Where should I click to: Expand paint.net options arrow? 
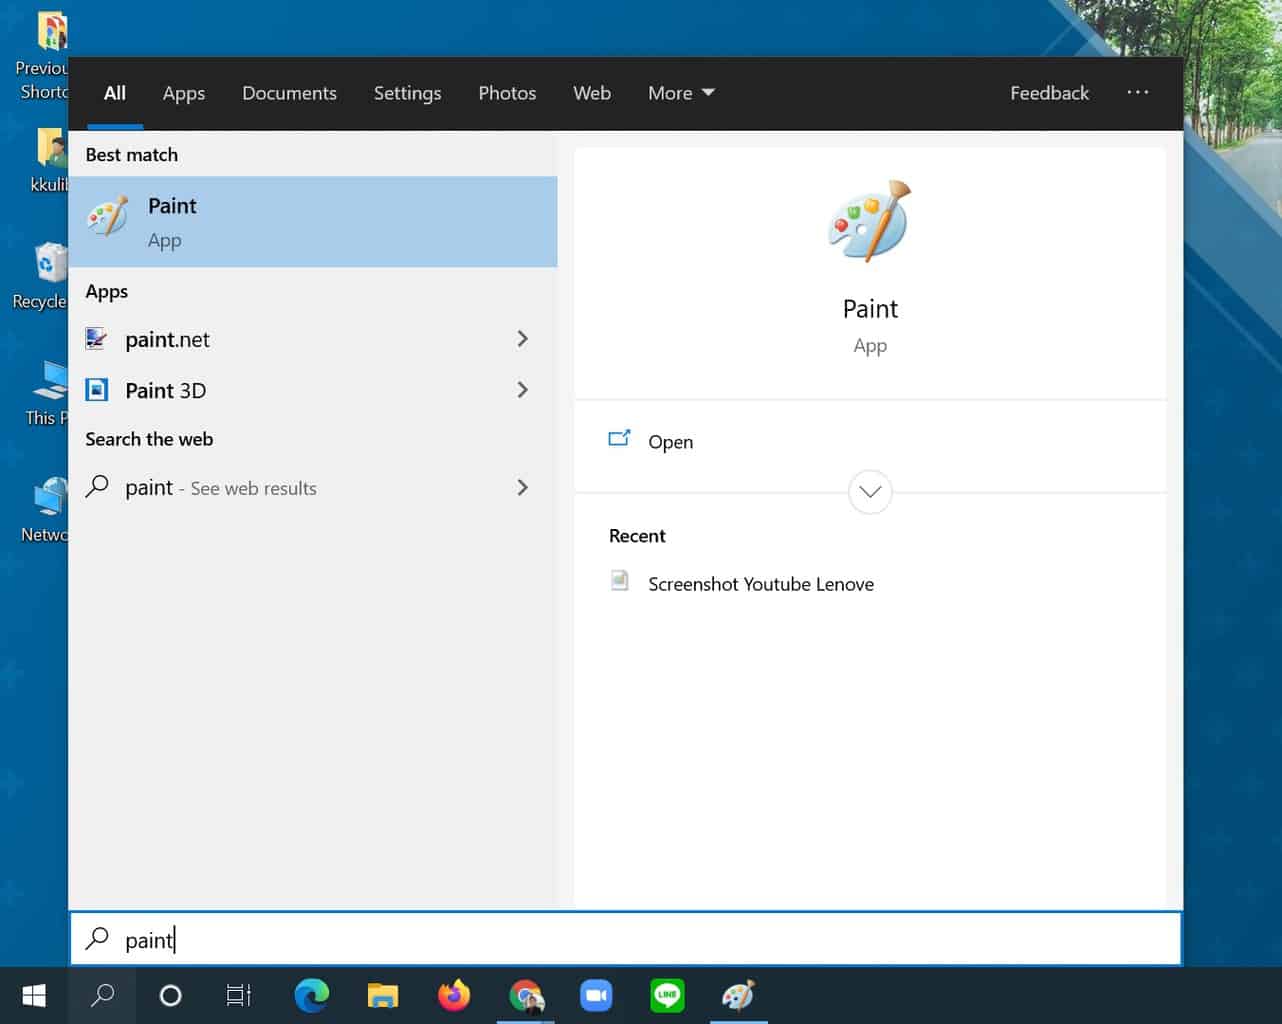click(522, 339)
